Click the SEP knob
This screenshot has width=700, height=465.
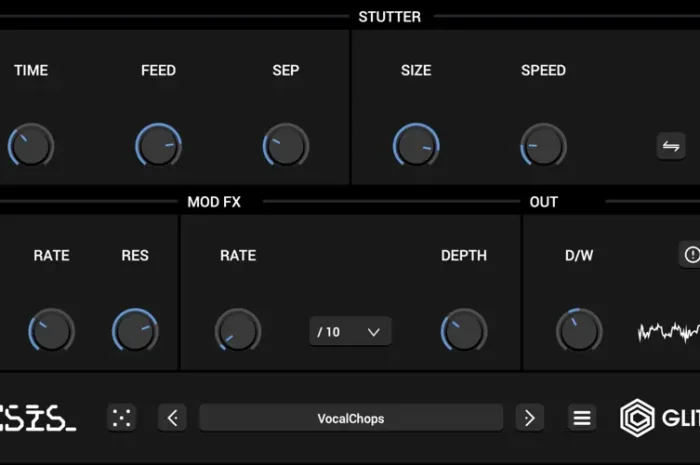286,146
